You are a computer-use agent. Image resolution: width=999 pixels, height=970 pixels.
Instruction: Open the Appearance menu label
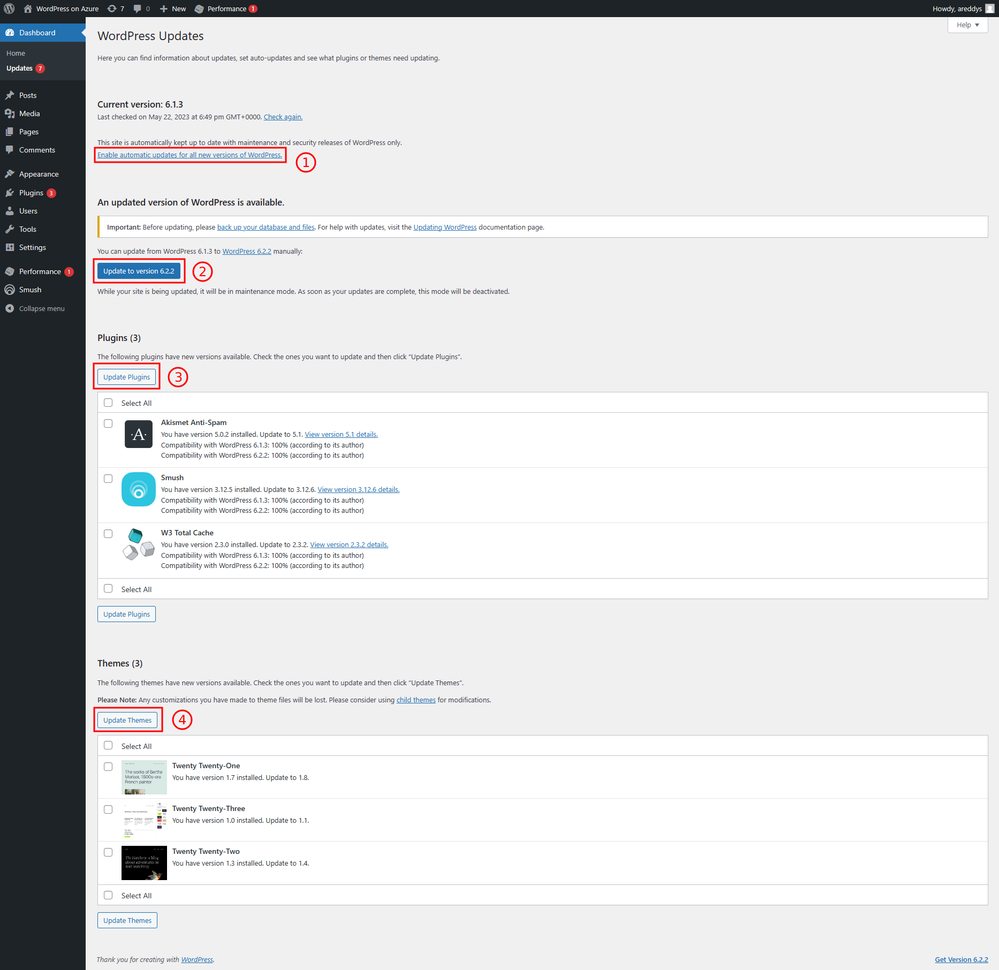(39, 174)
